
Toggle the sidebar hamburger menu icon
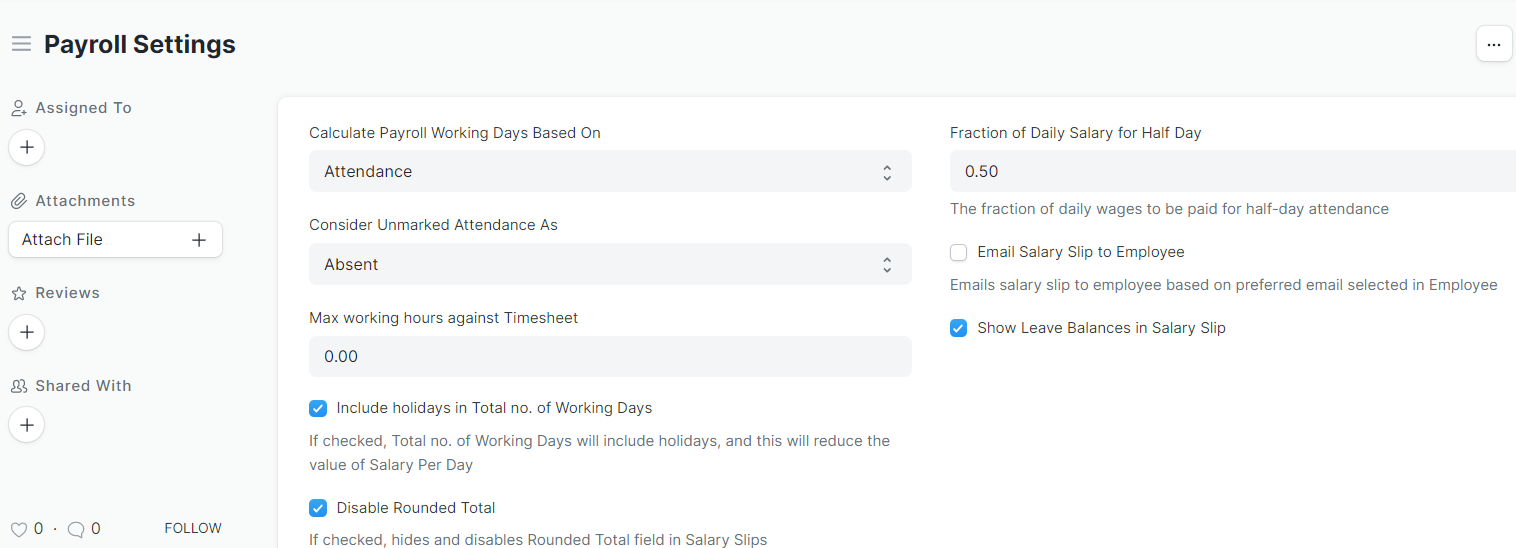[21, 44]
